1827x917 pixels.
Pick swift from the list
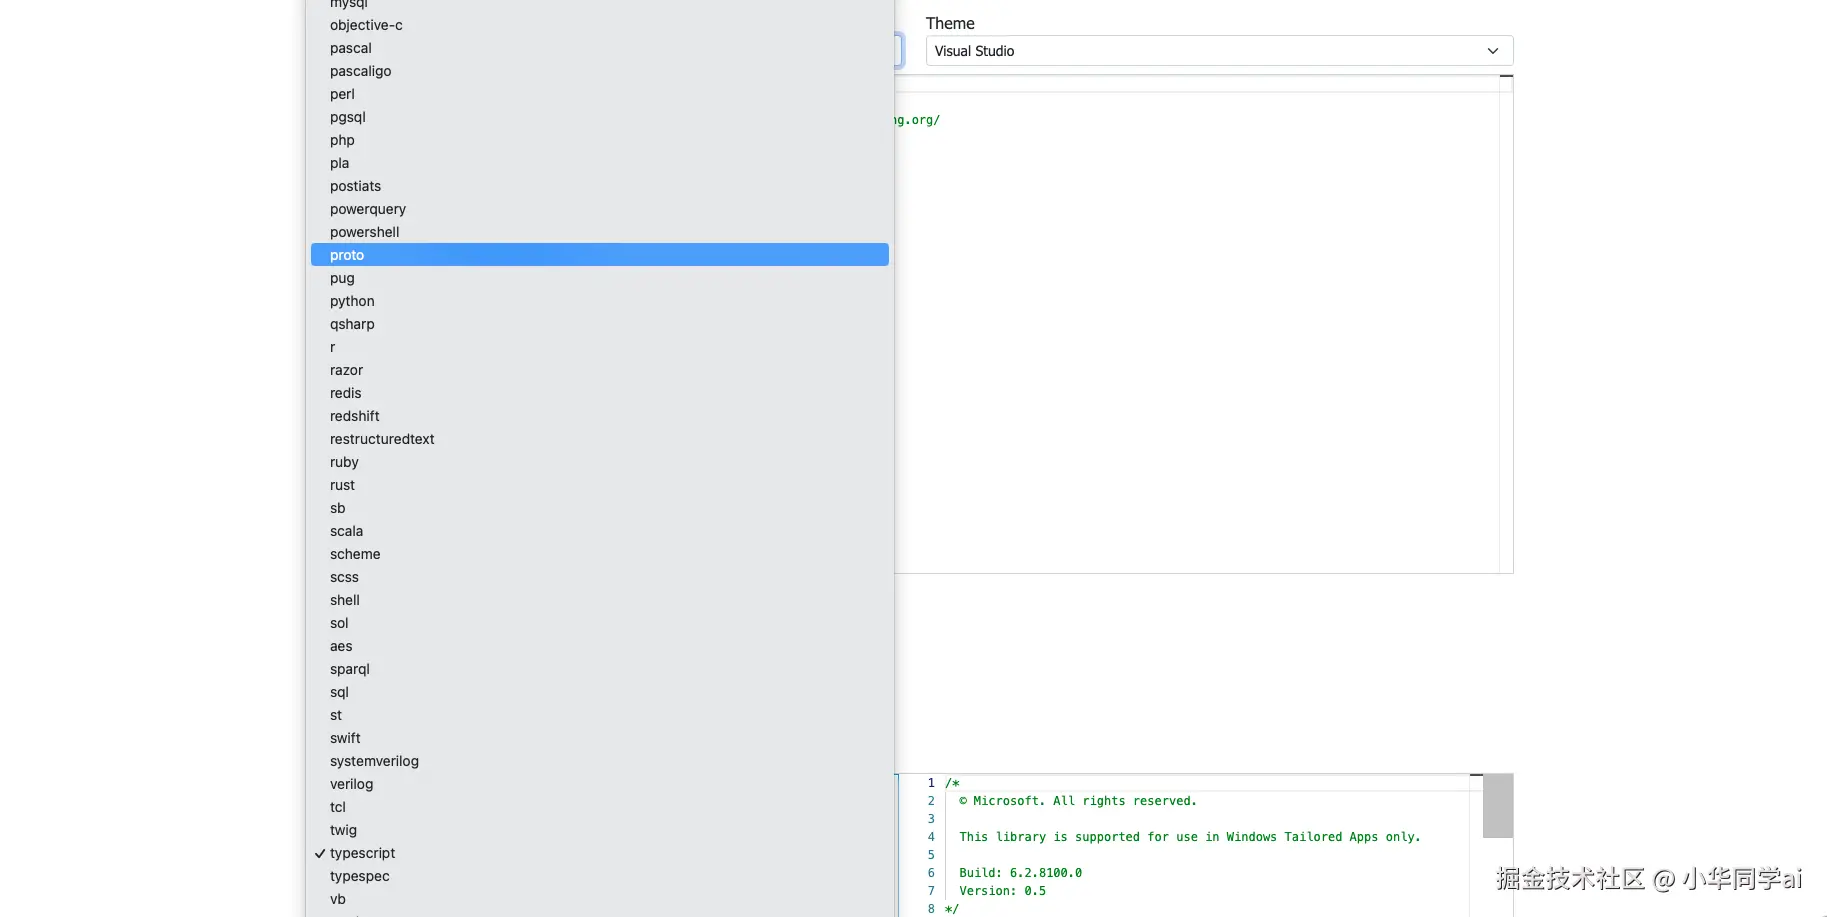600,738
